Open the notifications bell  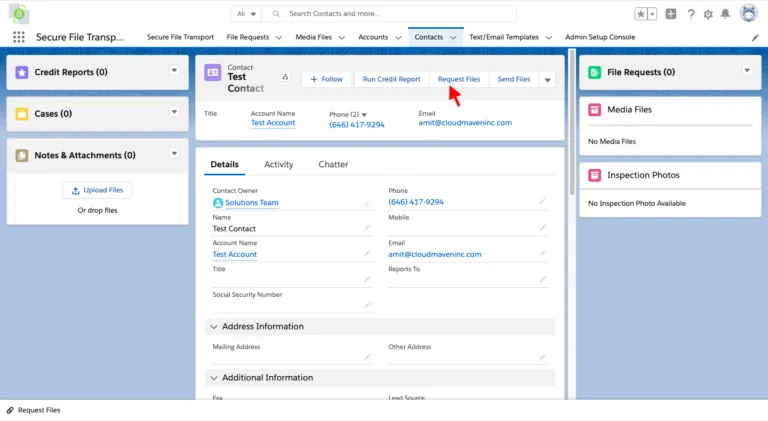click(725, 14)
